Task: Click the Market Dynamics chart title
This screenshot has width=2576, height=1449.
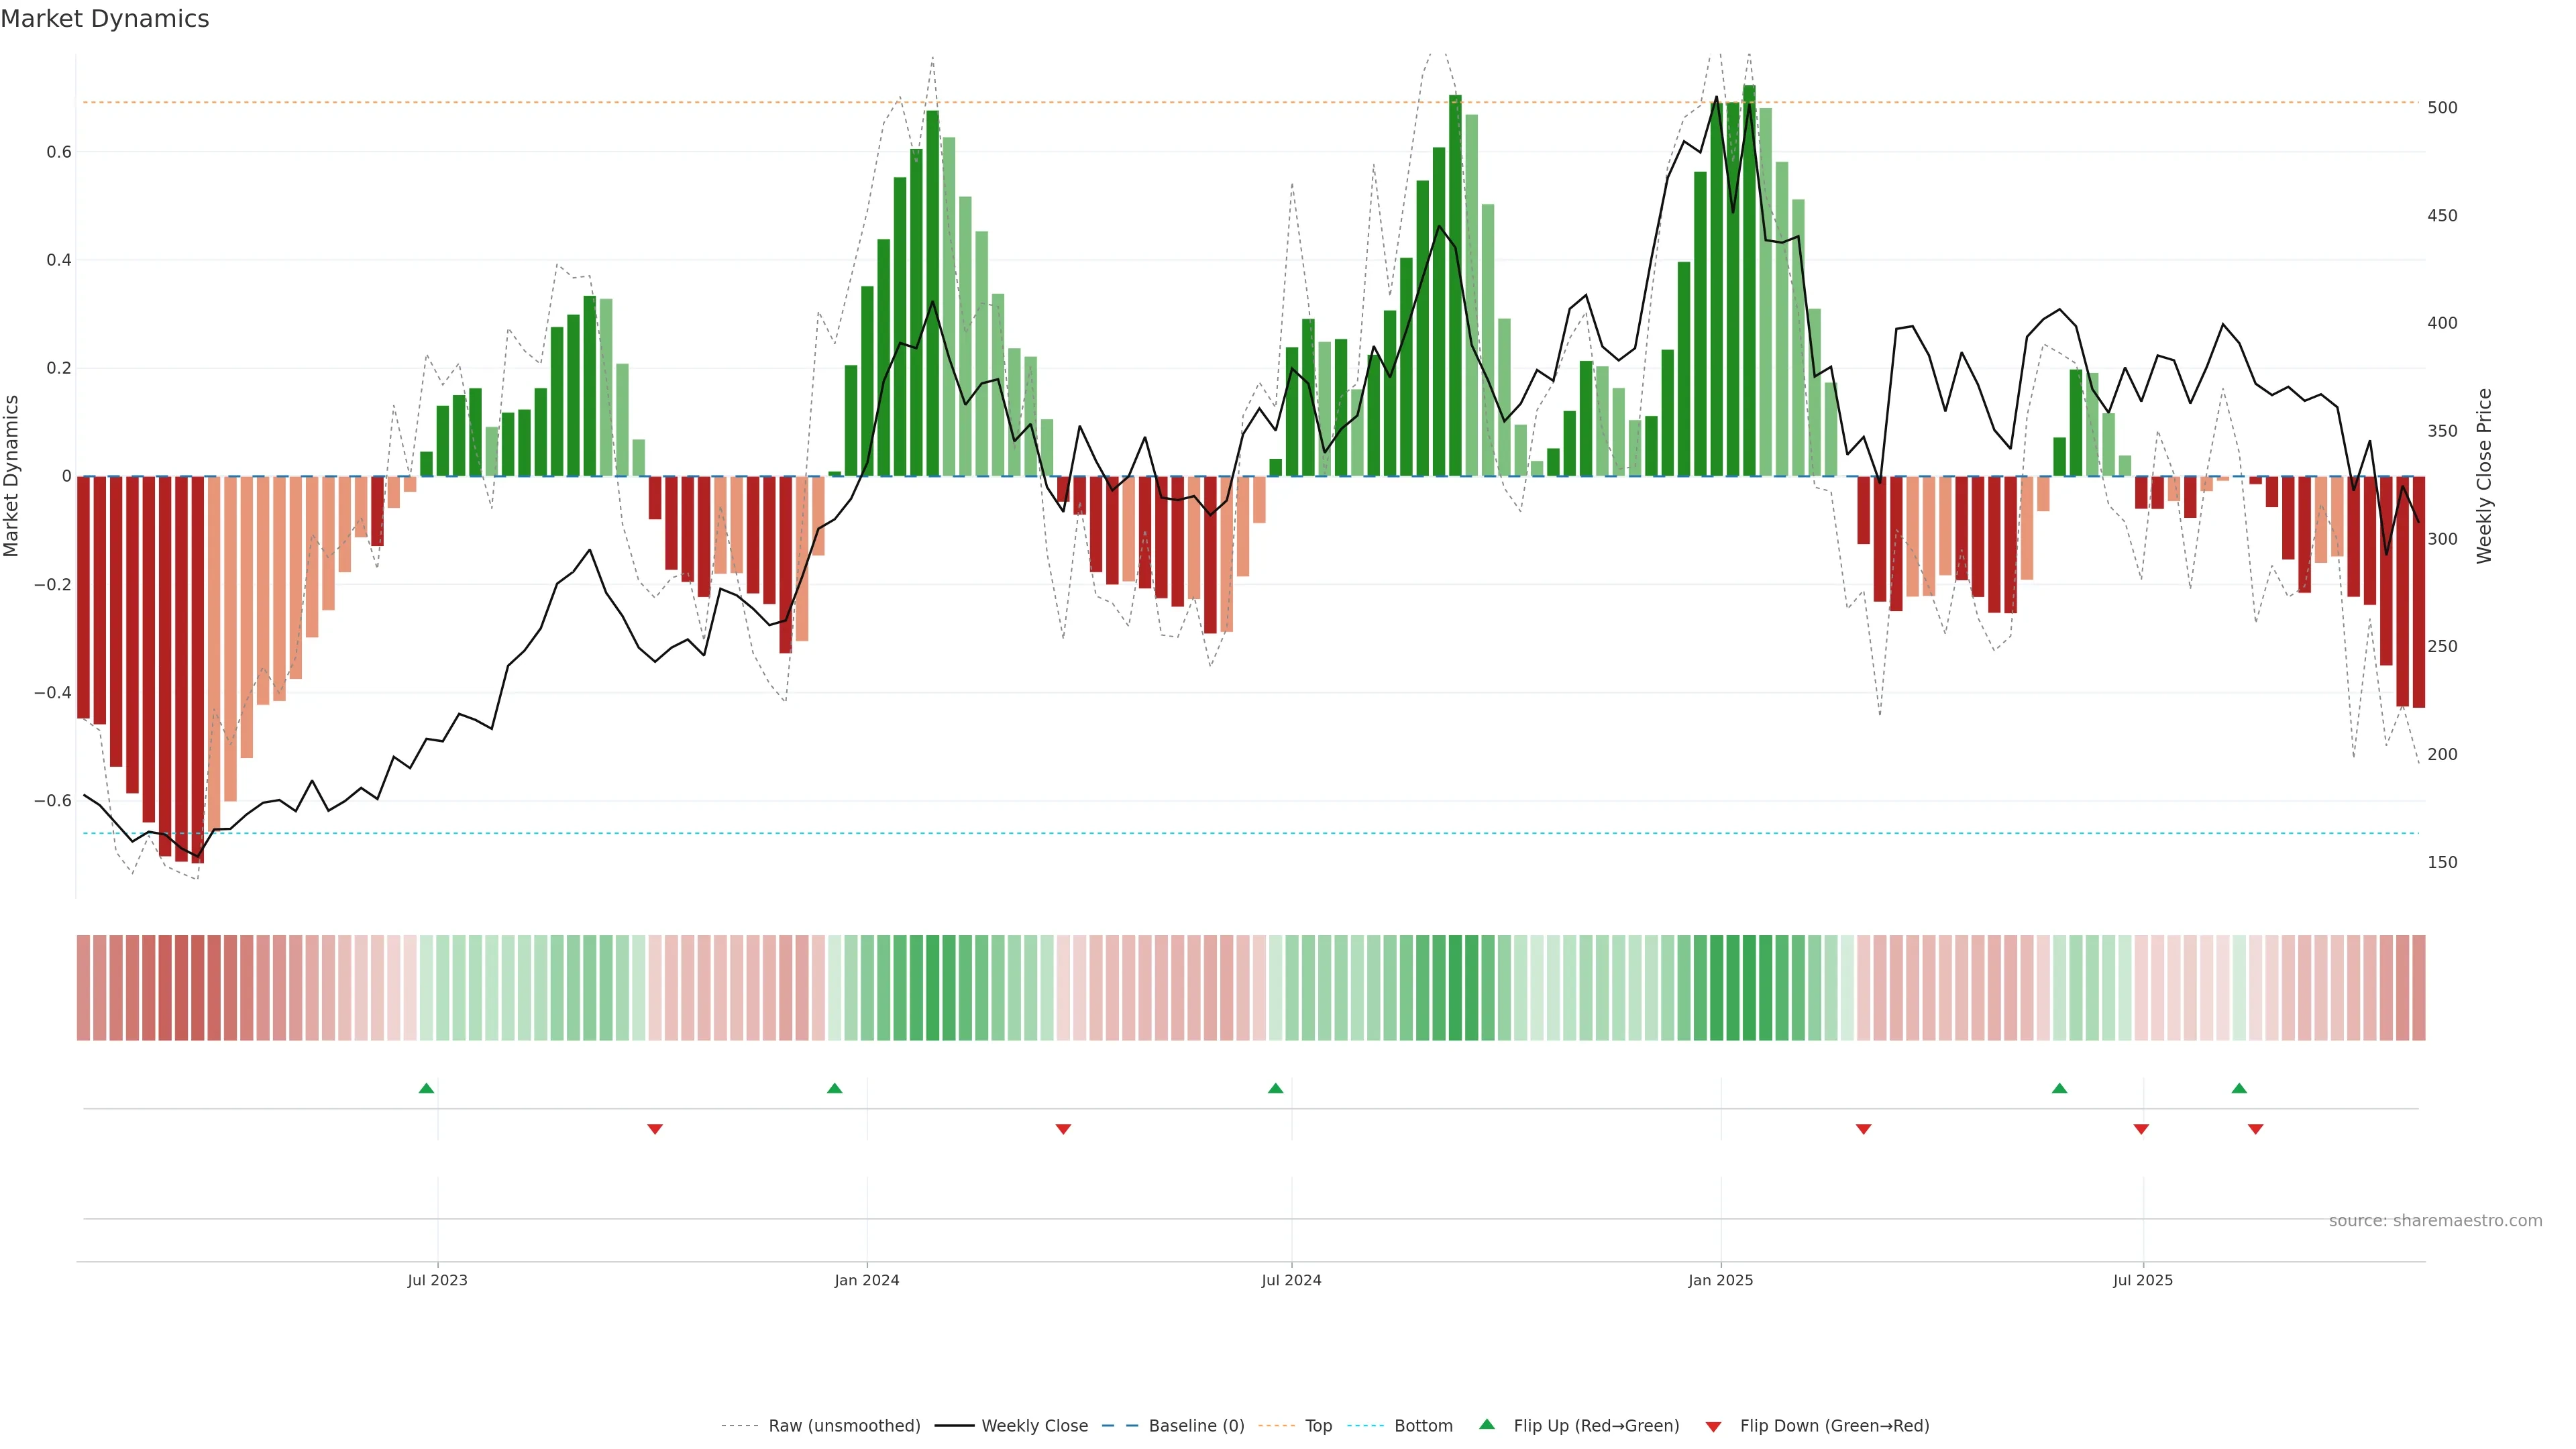Action: click(105, 19)
